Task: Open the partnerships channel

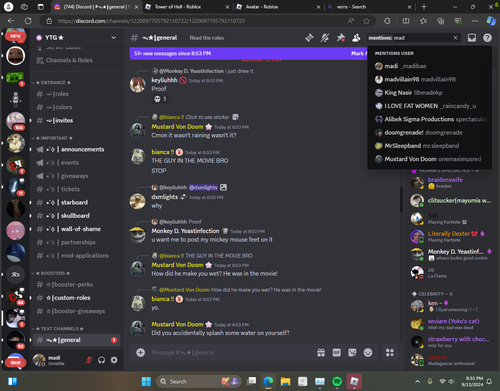Action: click(76, 242)
